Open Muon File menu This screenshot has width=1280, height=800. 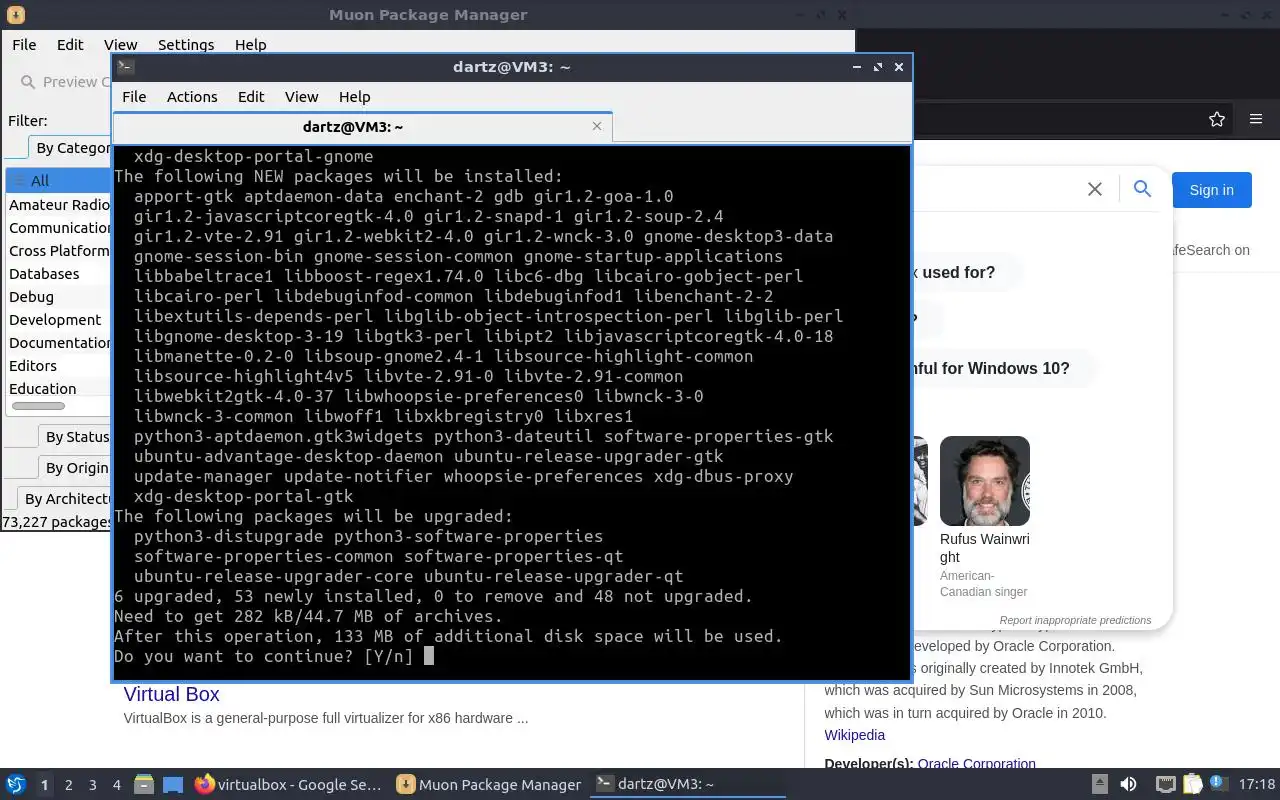coord(24,45)
